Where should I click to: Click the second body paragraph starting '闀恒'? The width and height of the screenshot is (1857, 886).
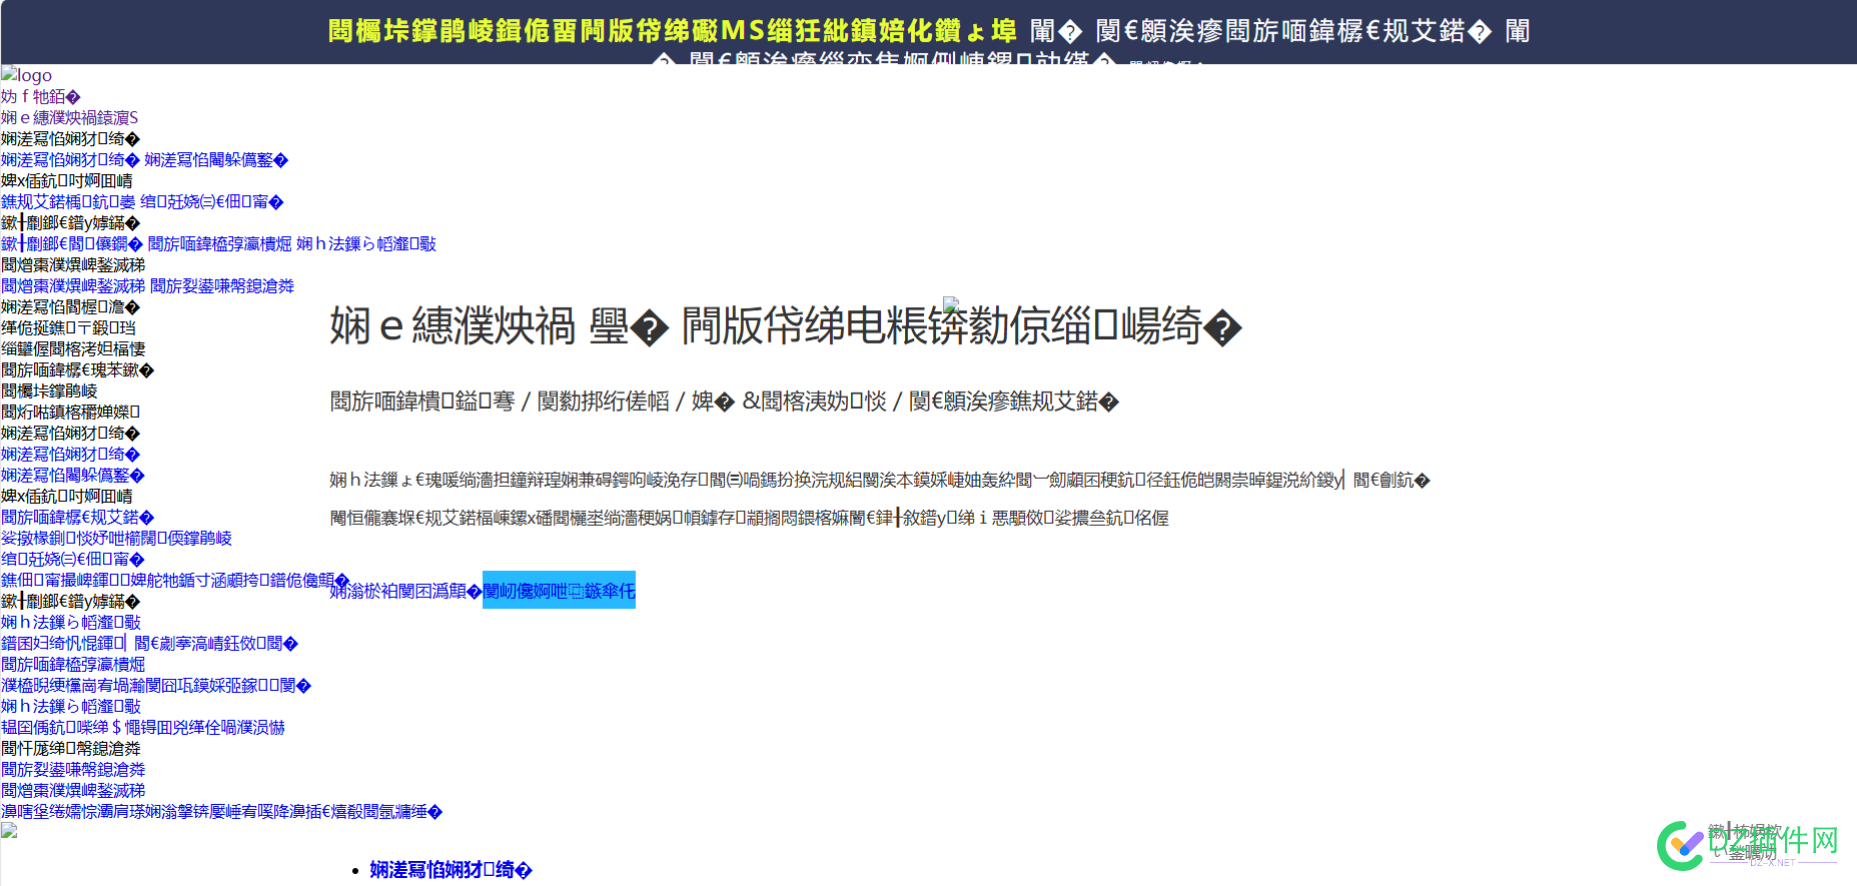pos(749,518)
